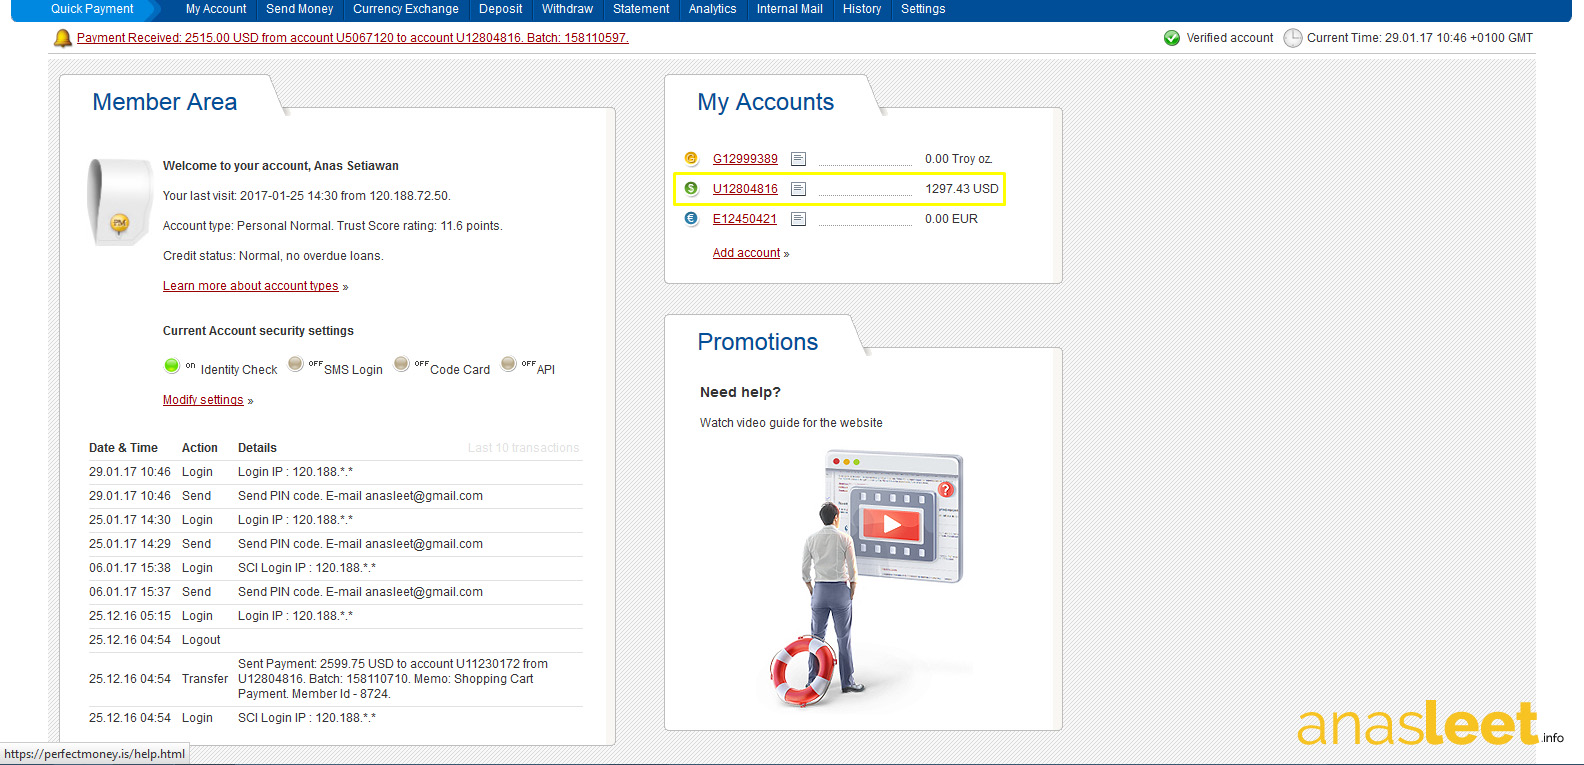
Task: Open Internal Mail from the menu
Action: point(790,9)
